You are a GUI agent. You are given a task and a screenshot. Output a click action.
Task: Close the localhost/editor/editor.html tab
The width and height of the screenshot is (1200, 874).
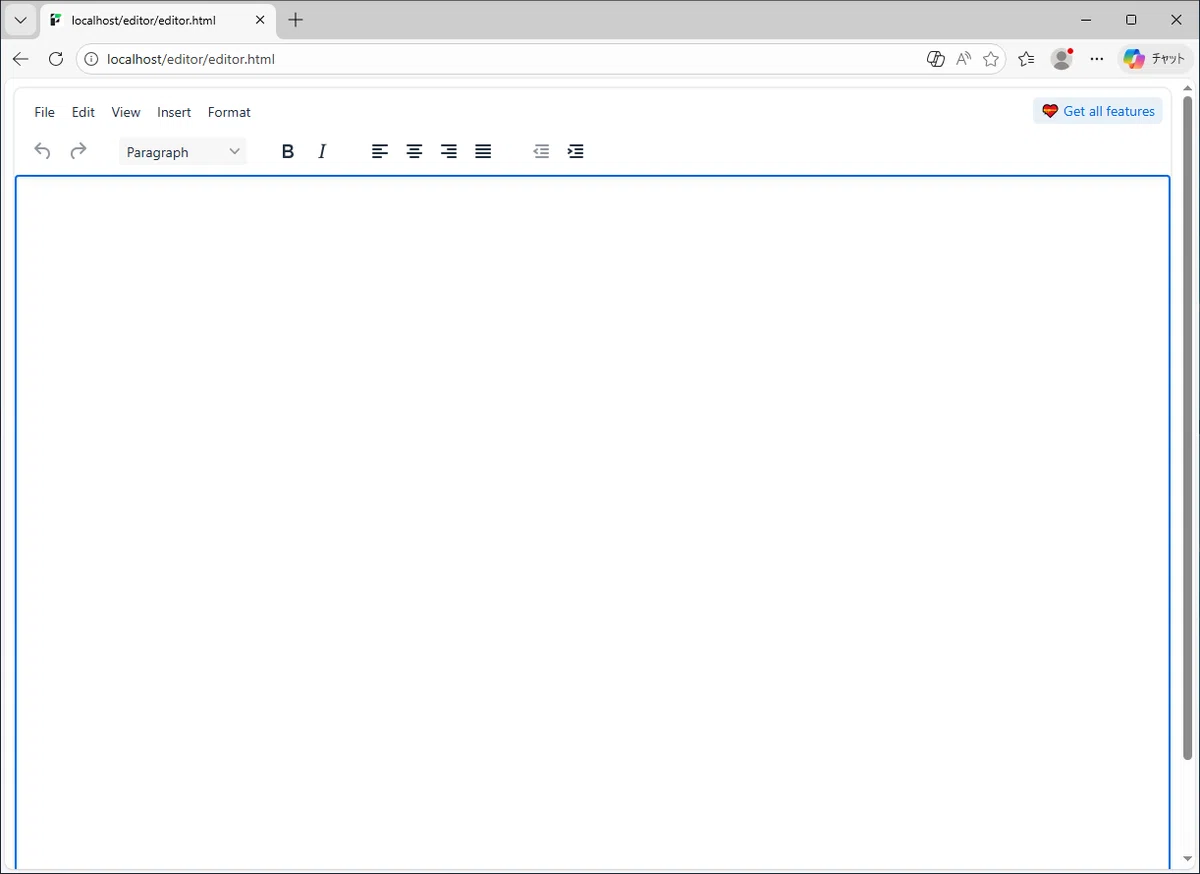click(x=260, y=20)
